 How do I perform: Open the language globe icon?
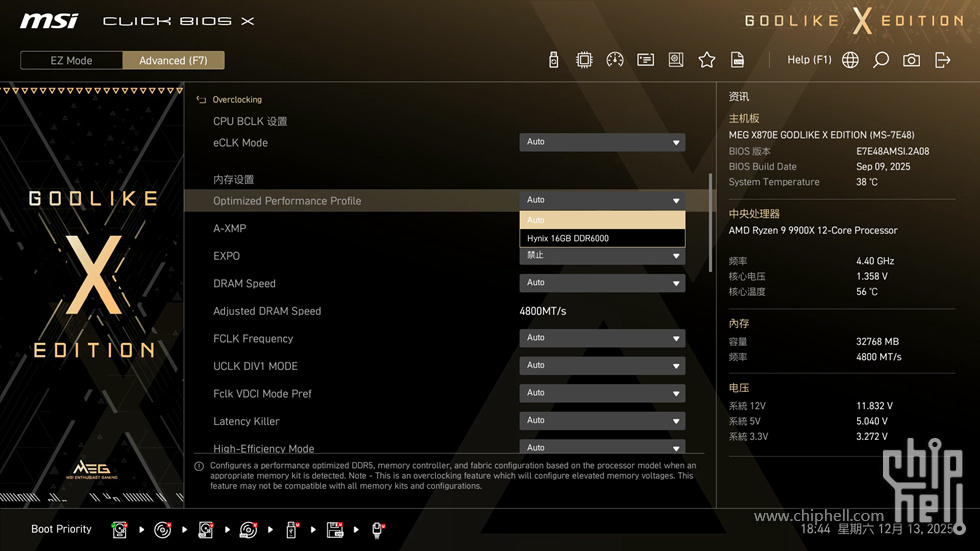(x=850, y=60)
